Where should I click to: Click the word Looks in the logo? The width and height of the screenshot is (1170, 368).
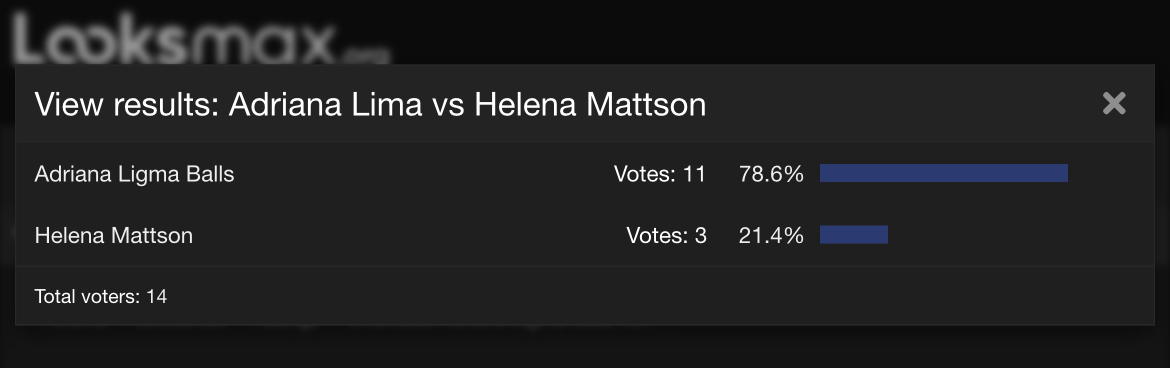[x=98, y=39]
